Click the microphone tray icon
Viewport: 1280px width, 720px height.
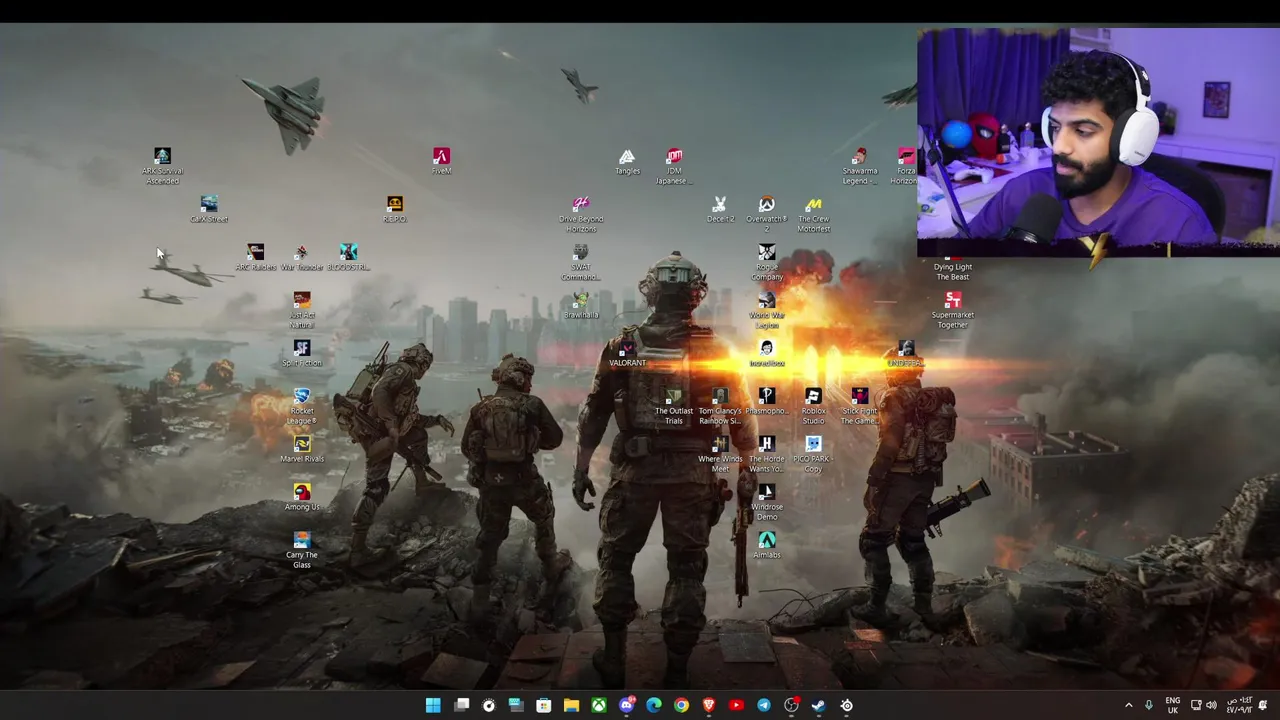tap(1149, 705)
